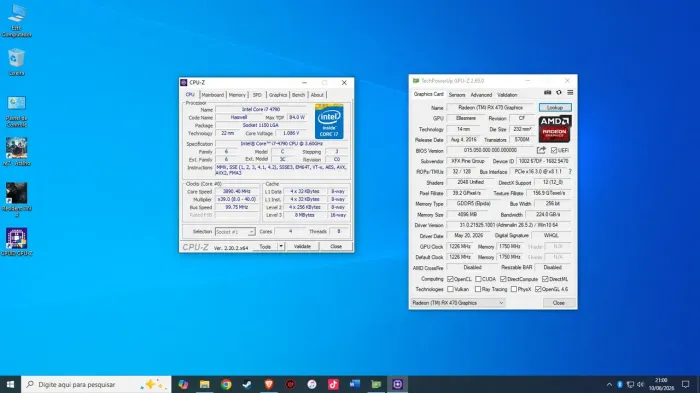Open the Graphics tab in CPU-Z
Screen dimensions: 700x393
pos(278,95)
